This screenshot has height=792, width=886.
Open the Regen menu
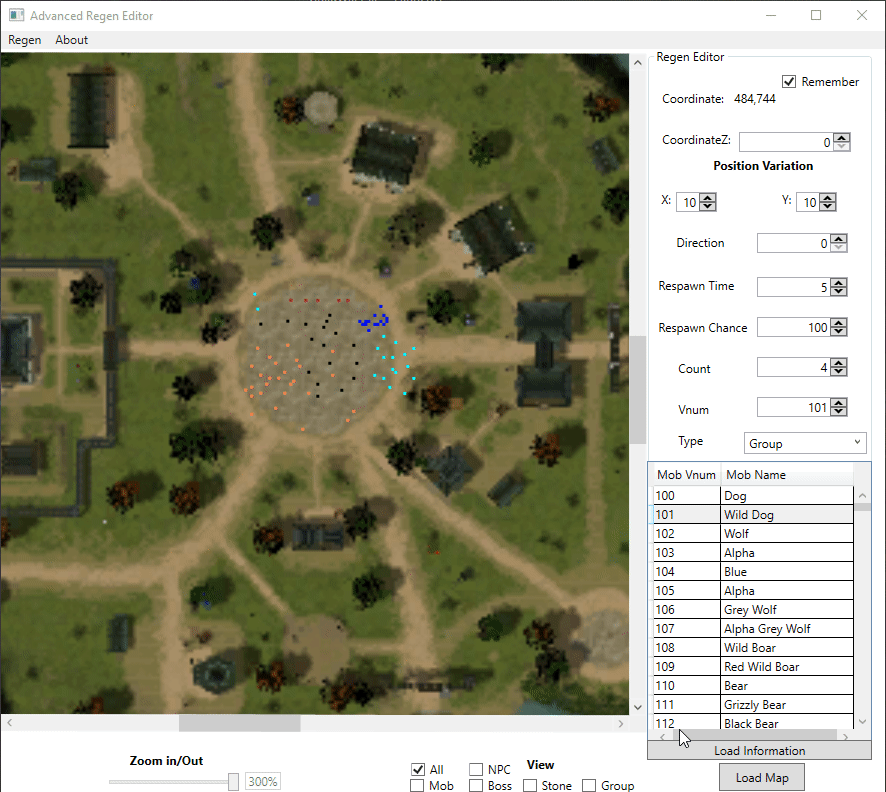pos(24,40)
